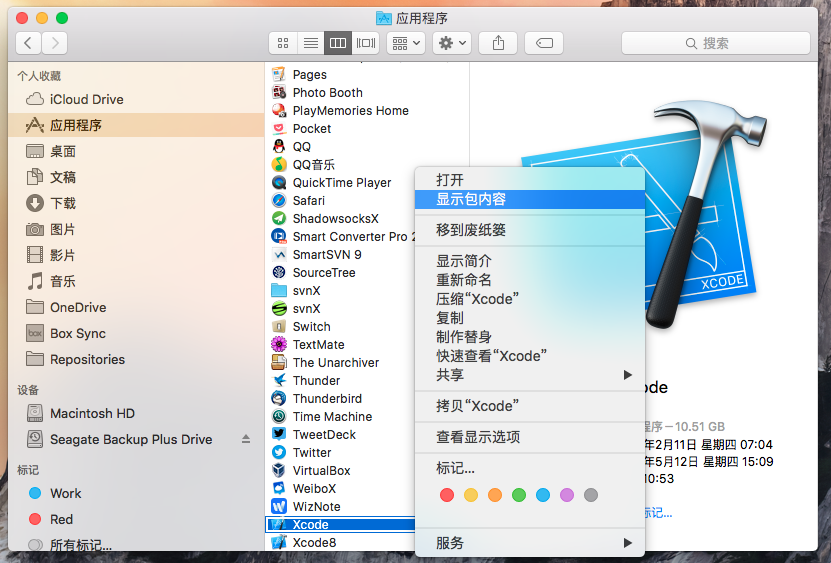Choose 显示简介 menu item
This screenshot has height=563, width=831.
pos(529,261)
